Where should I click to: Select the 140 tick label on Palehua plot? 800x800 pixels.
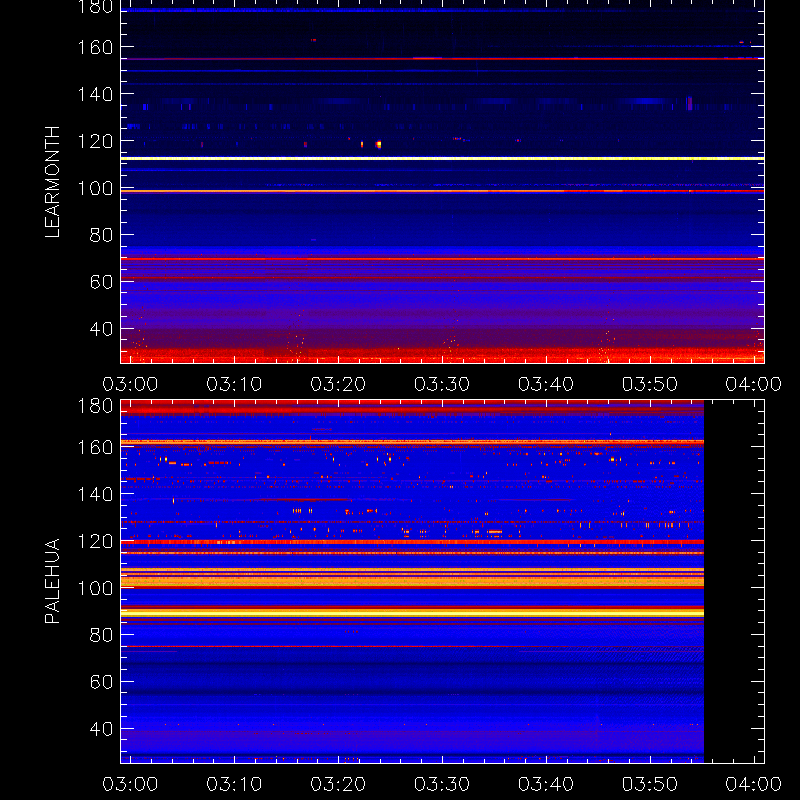(x=95, y=494)
